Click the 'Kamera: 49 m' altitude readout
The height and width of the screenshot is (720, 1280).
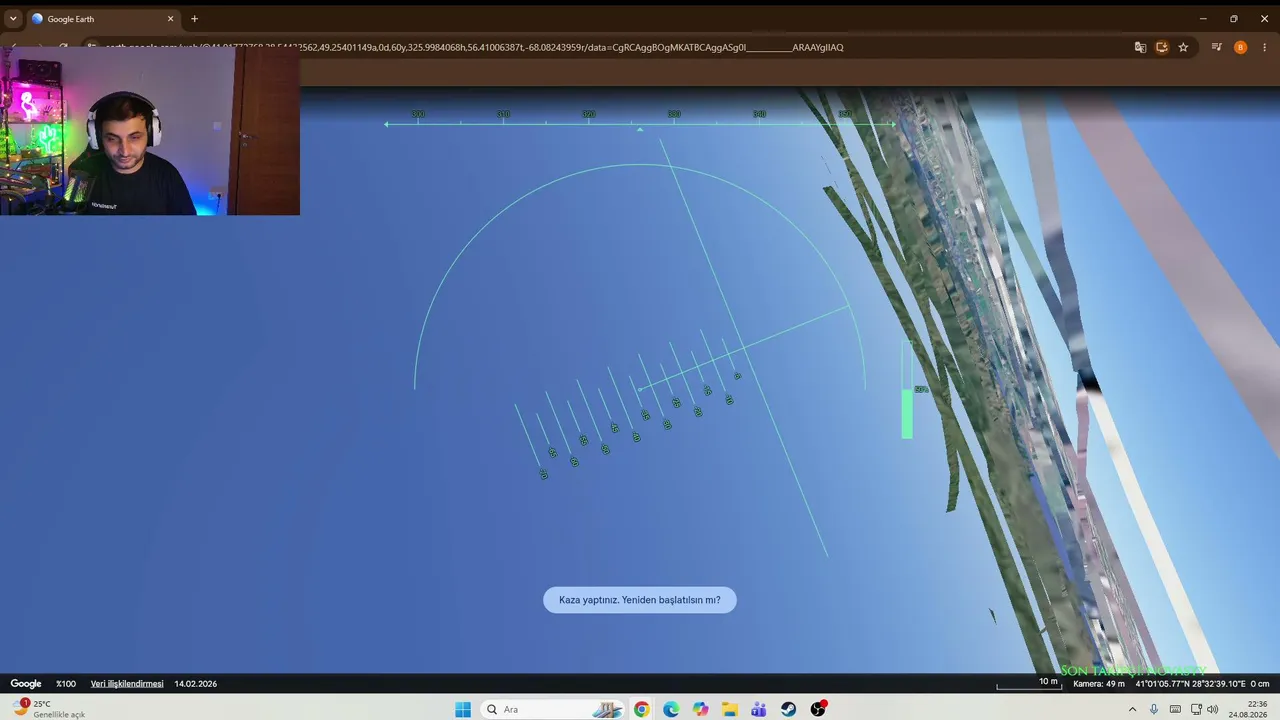(1099, 684)
